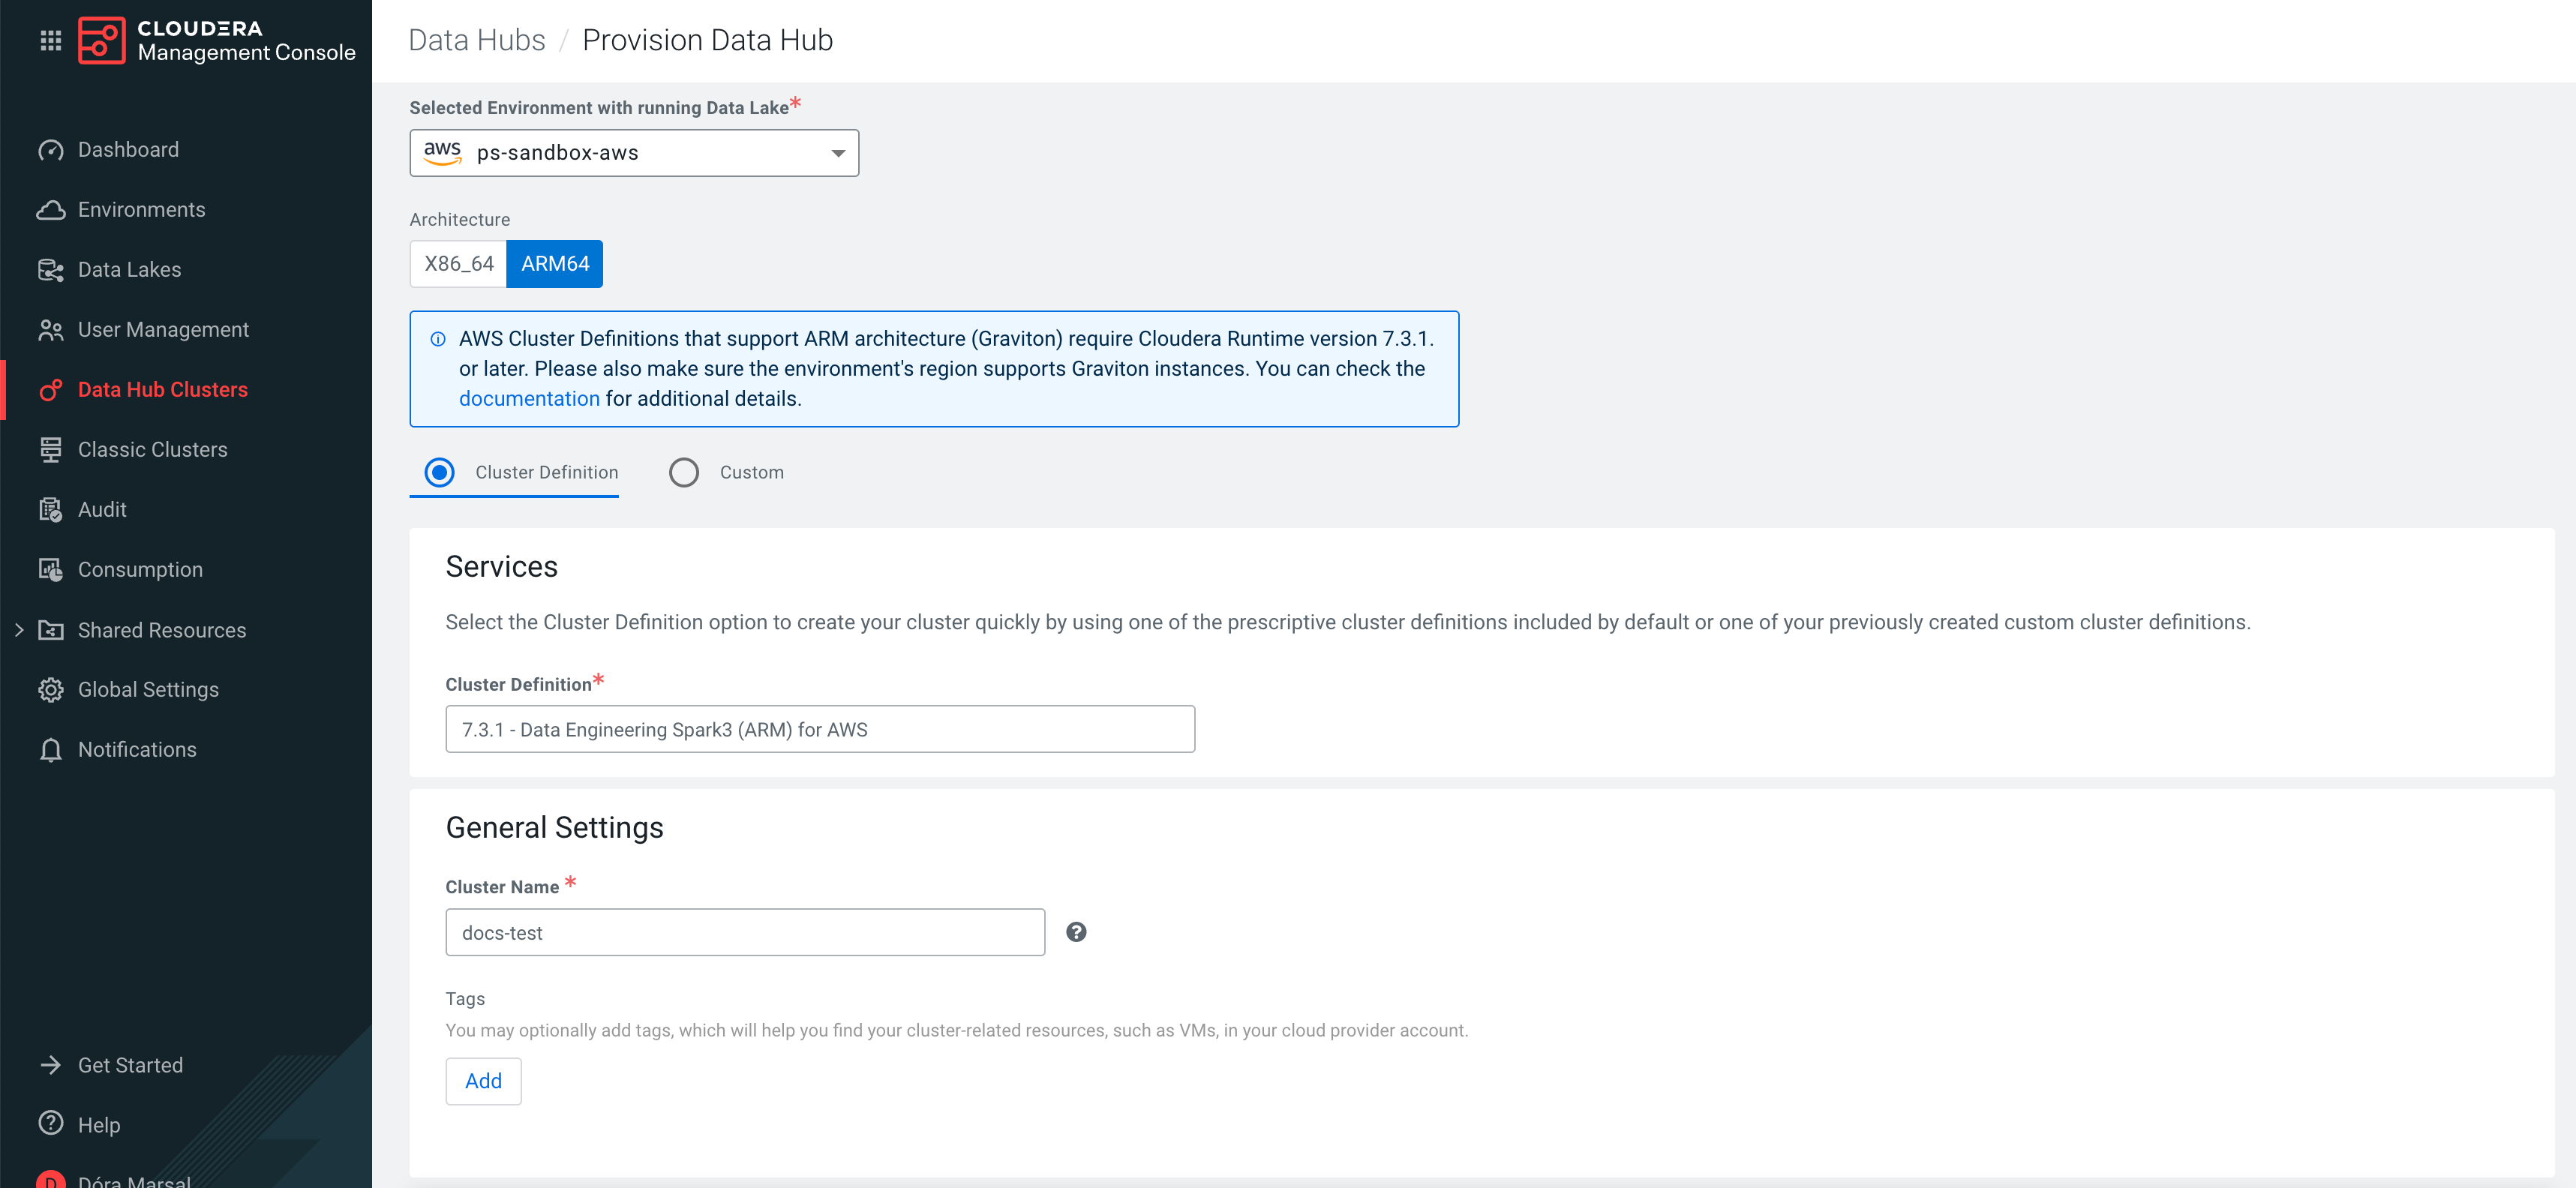Switch architecture to X86_64
Screen dimensions: 2576x1188
[x=458, y=264]
